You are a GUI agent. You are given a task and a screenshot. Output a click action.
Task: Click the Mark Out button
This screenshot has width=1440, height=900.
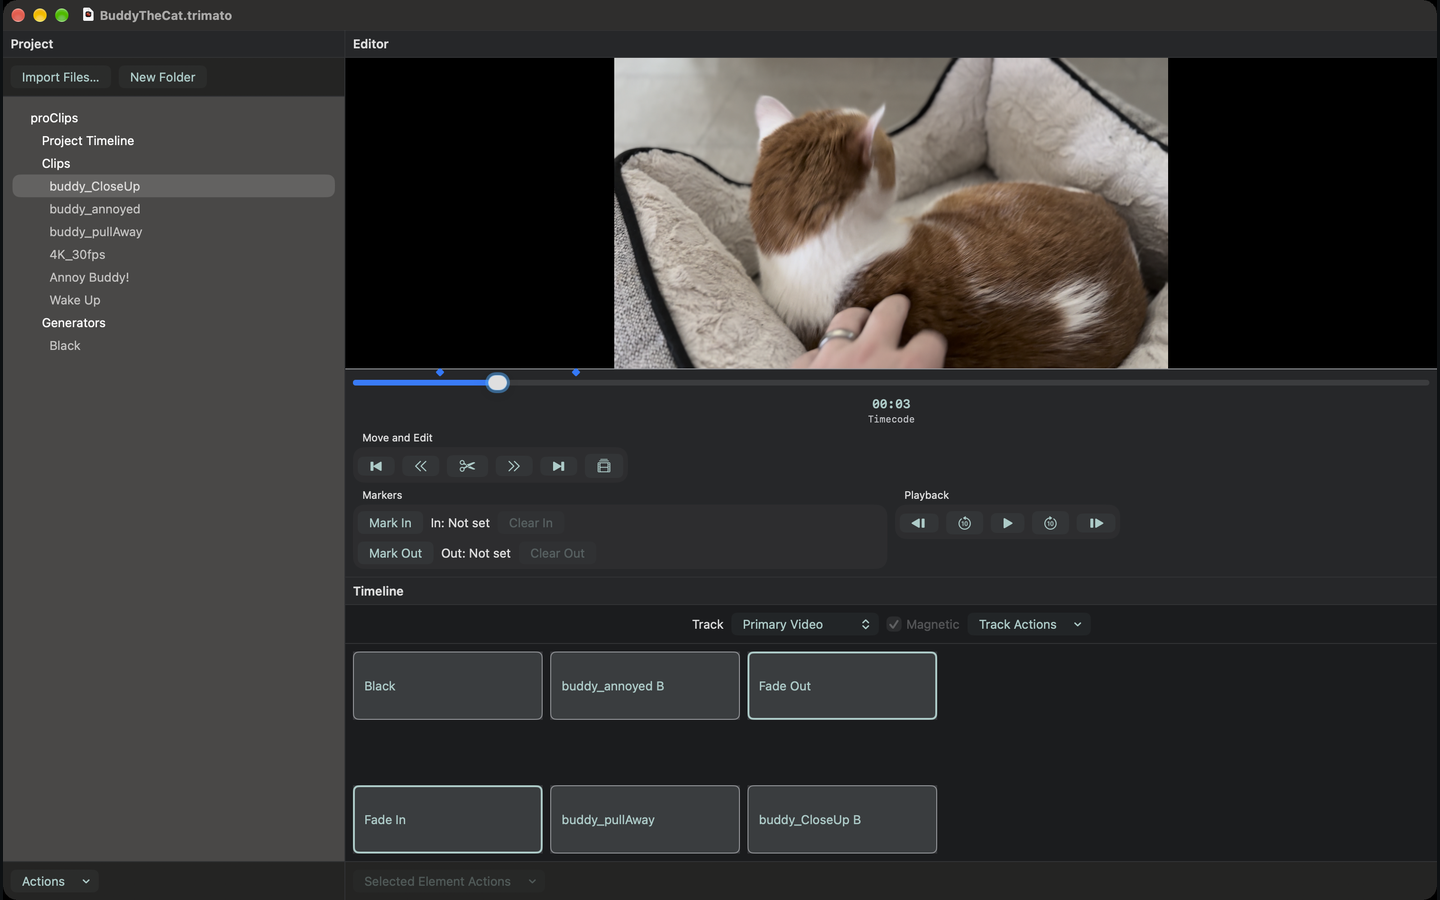click(395, 553)
